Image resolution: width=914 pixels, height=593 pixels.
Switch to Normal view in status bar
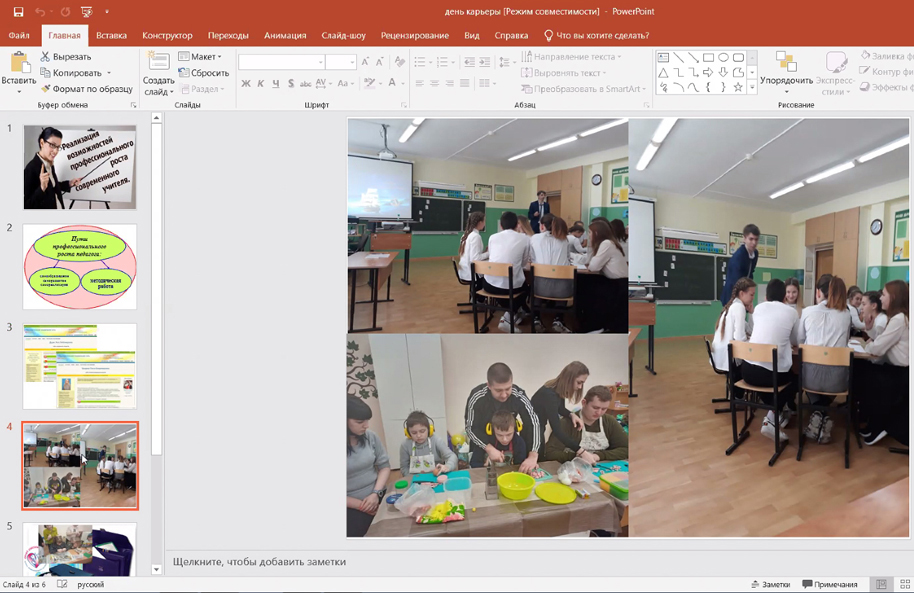point(881,584)
